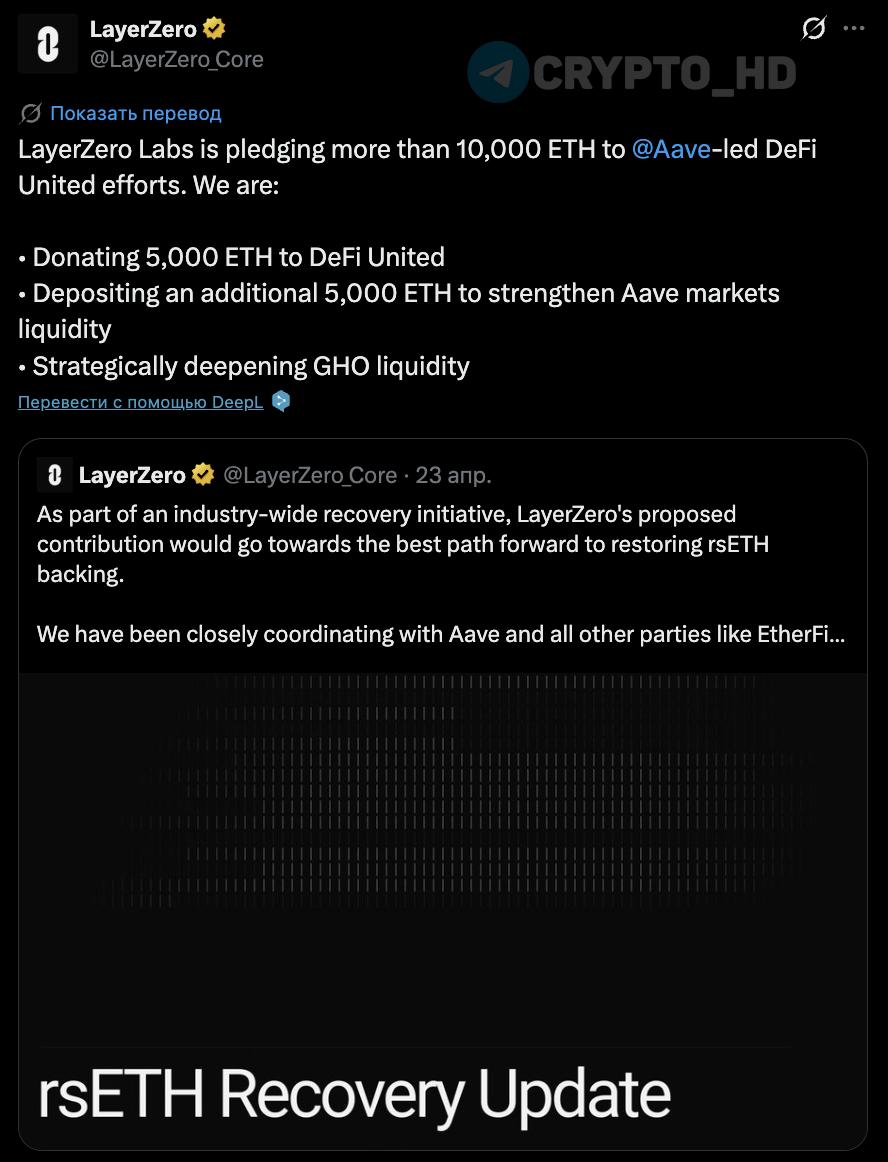Click the Telegram logo in the CRYPTO_HD watermark

(x=498, y=72)
